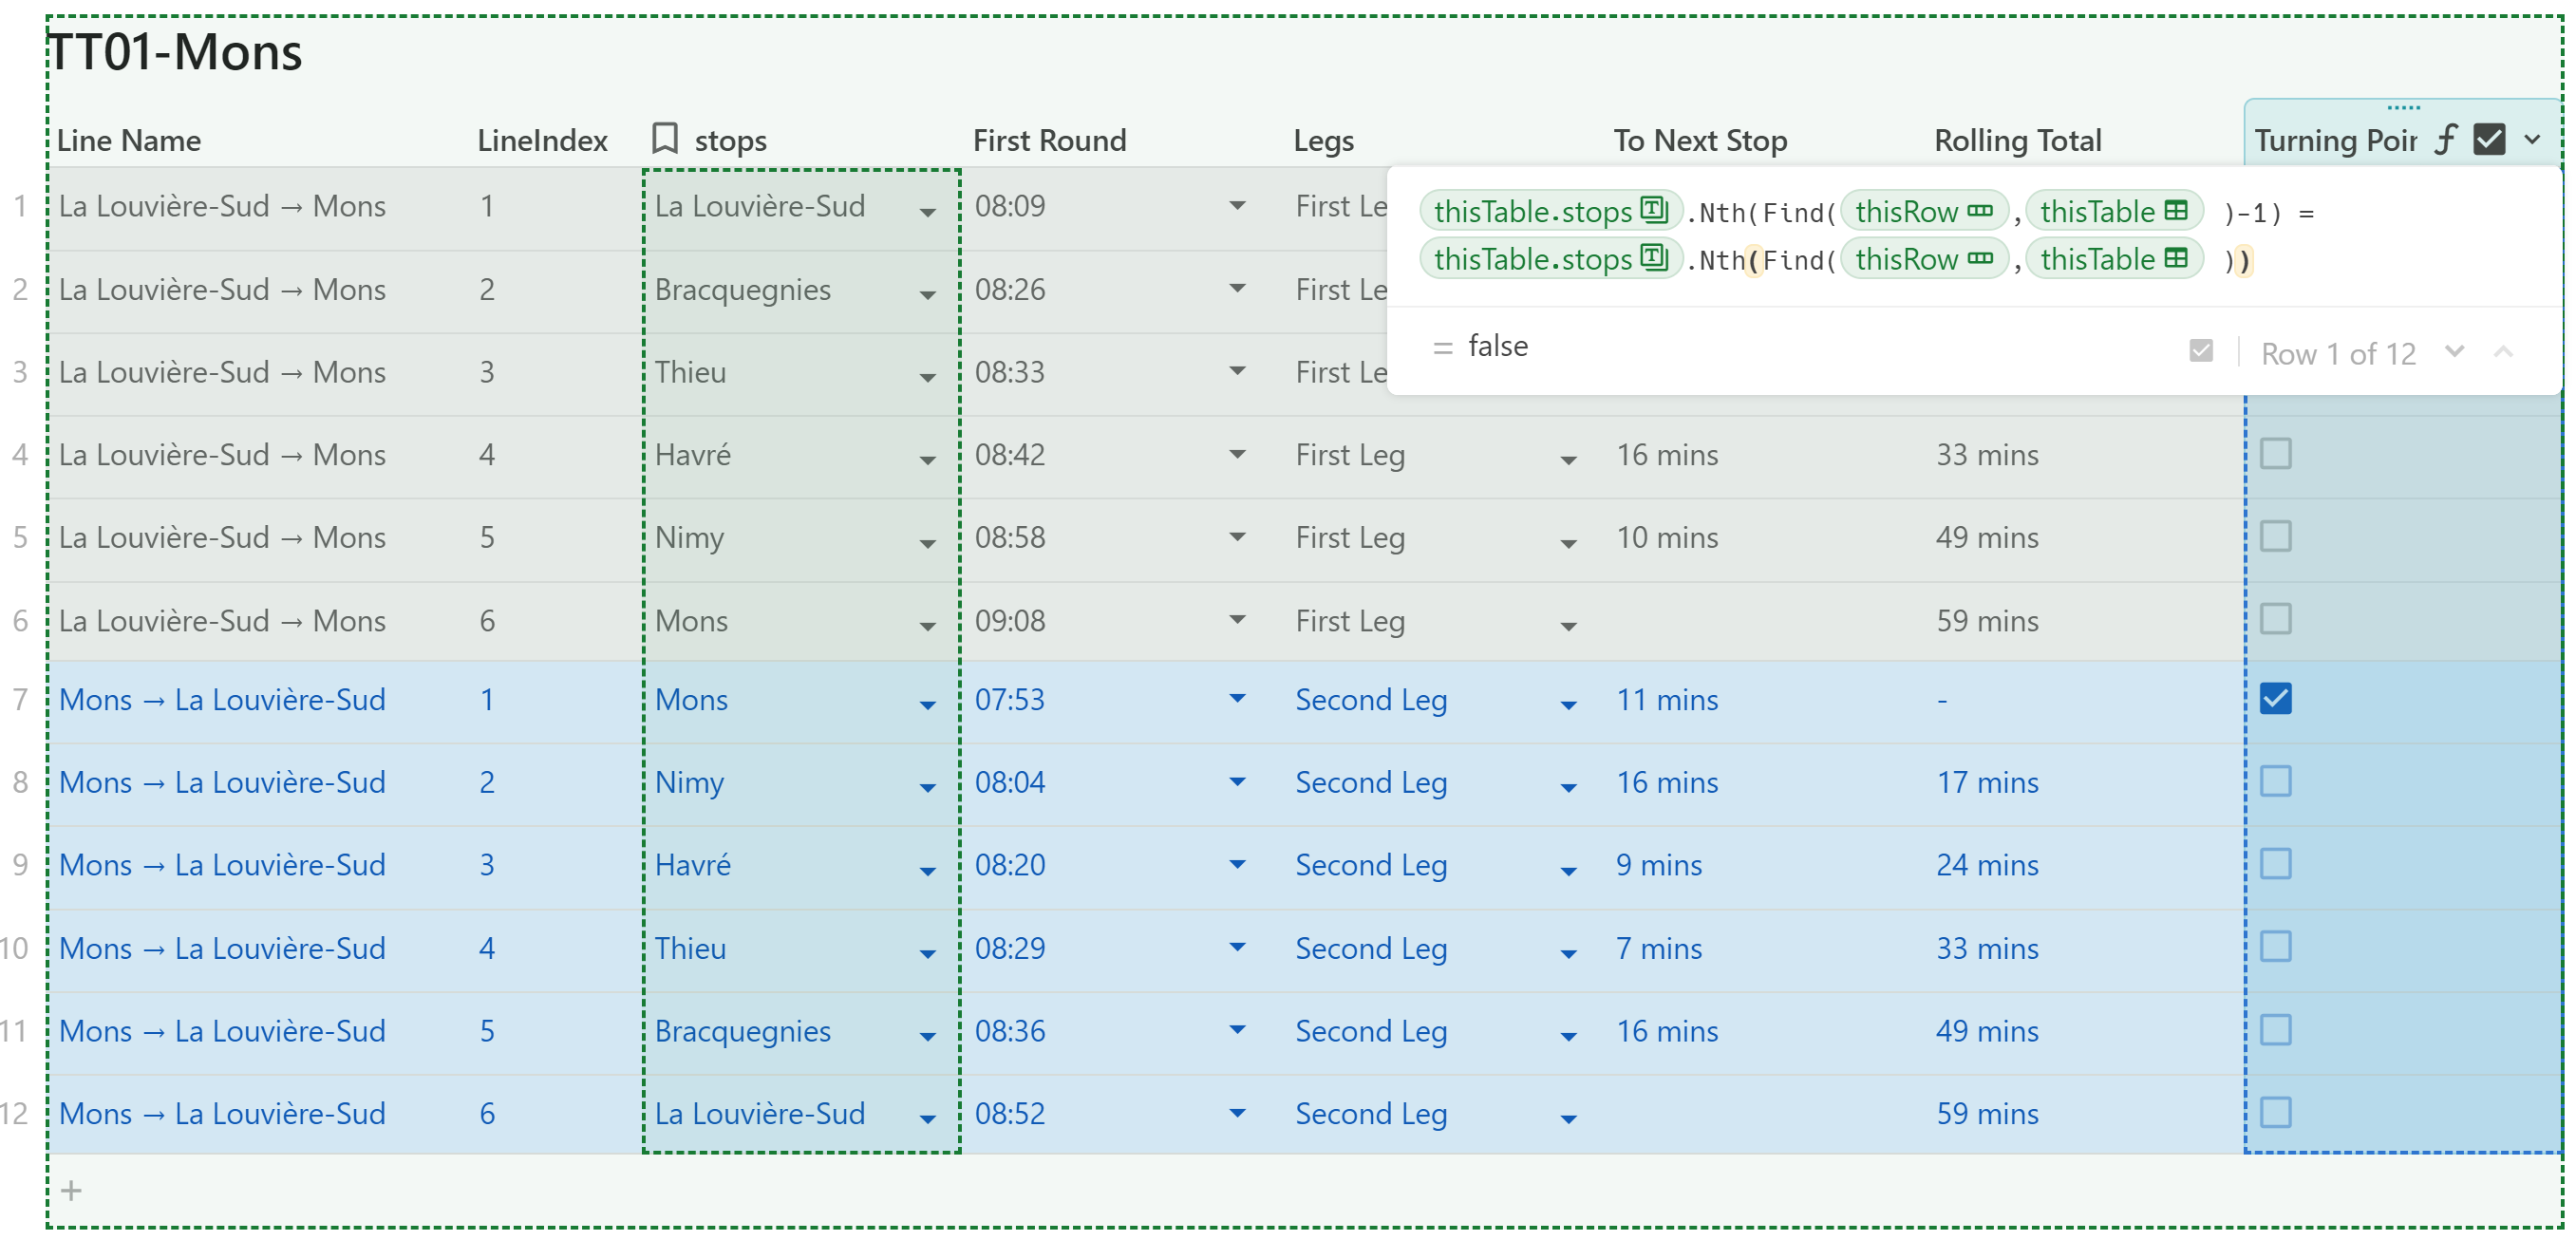Check Turning Point checkbox in row 12
This screenshot has width=2576, height=1240.
[x=2275, y=1112]
